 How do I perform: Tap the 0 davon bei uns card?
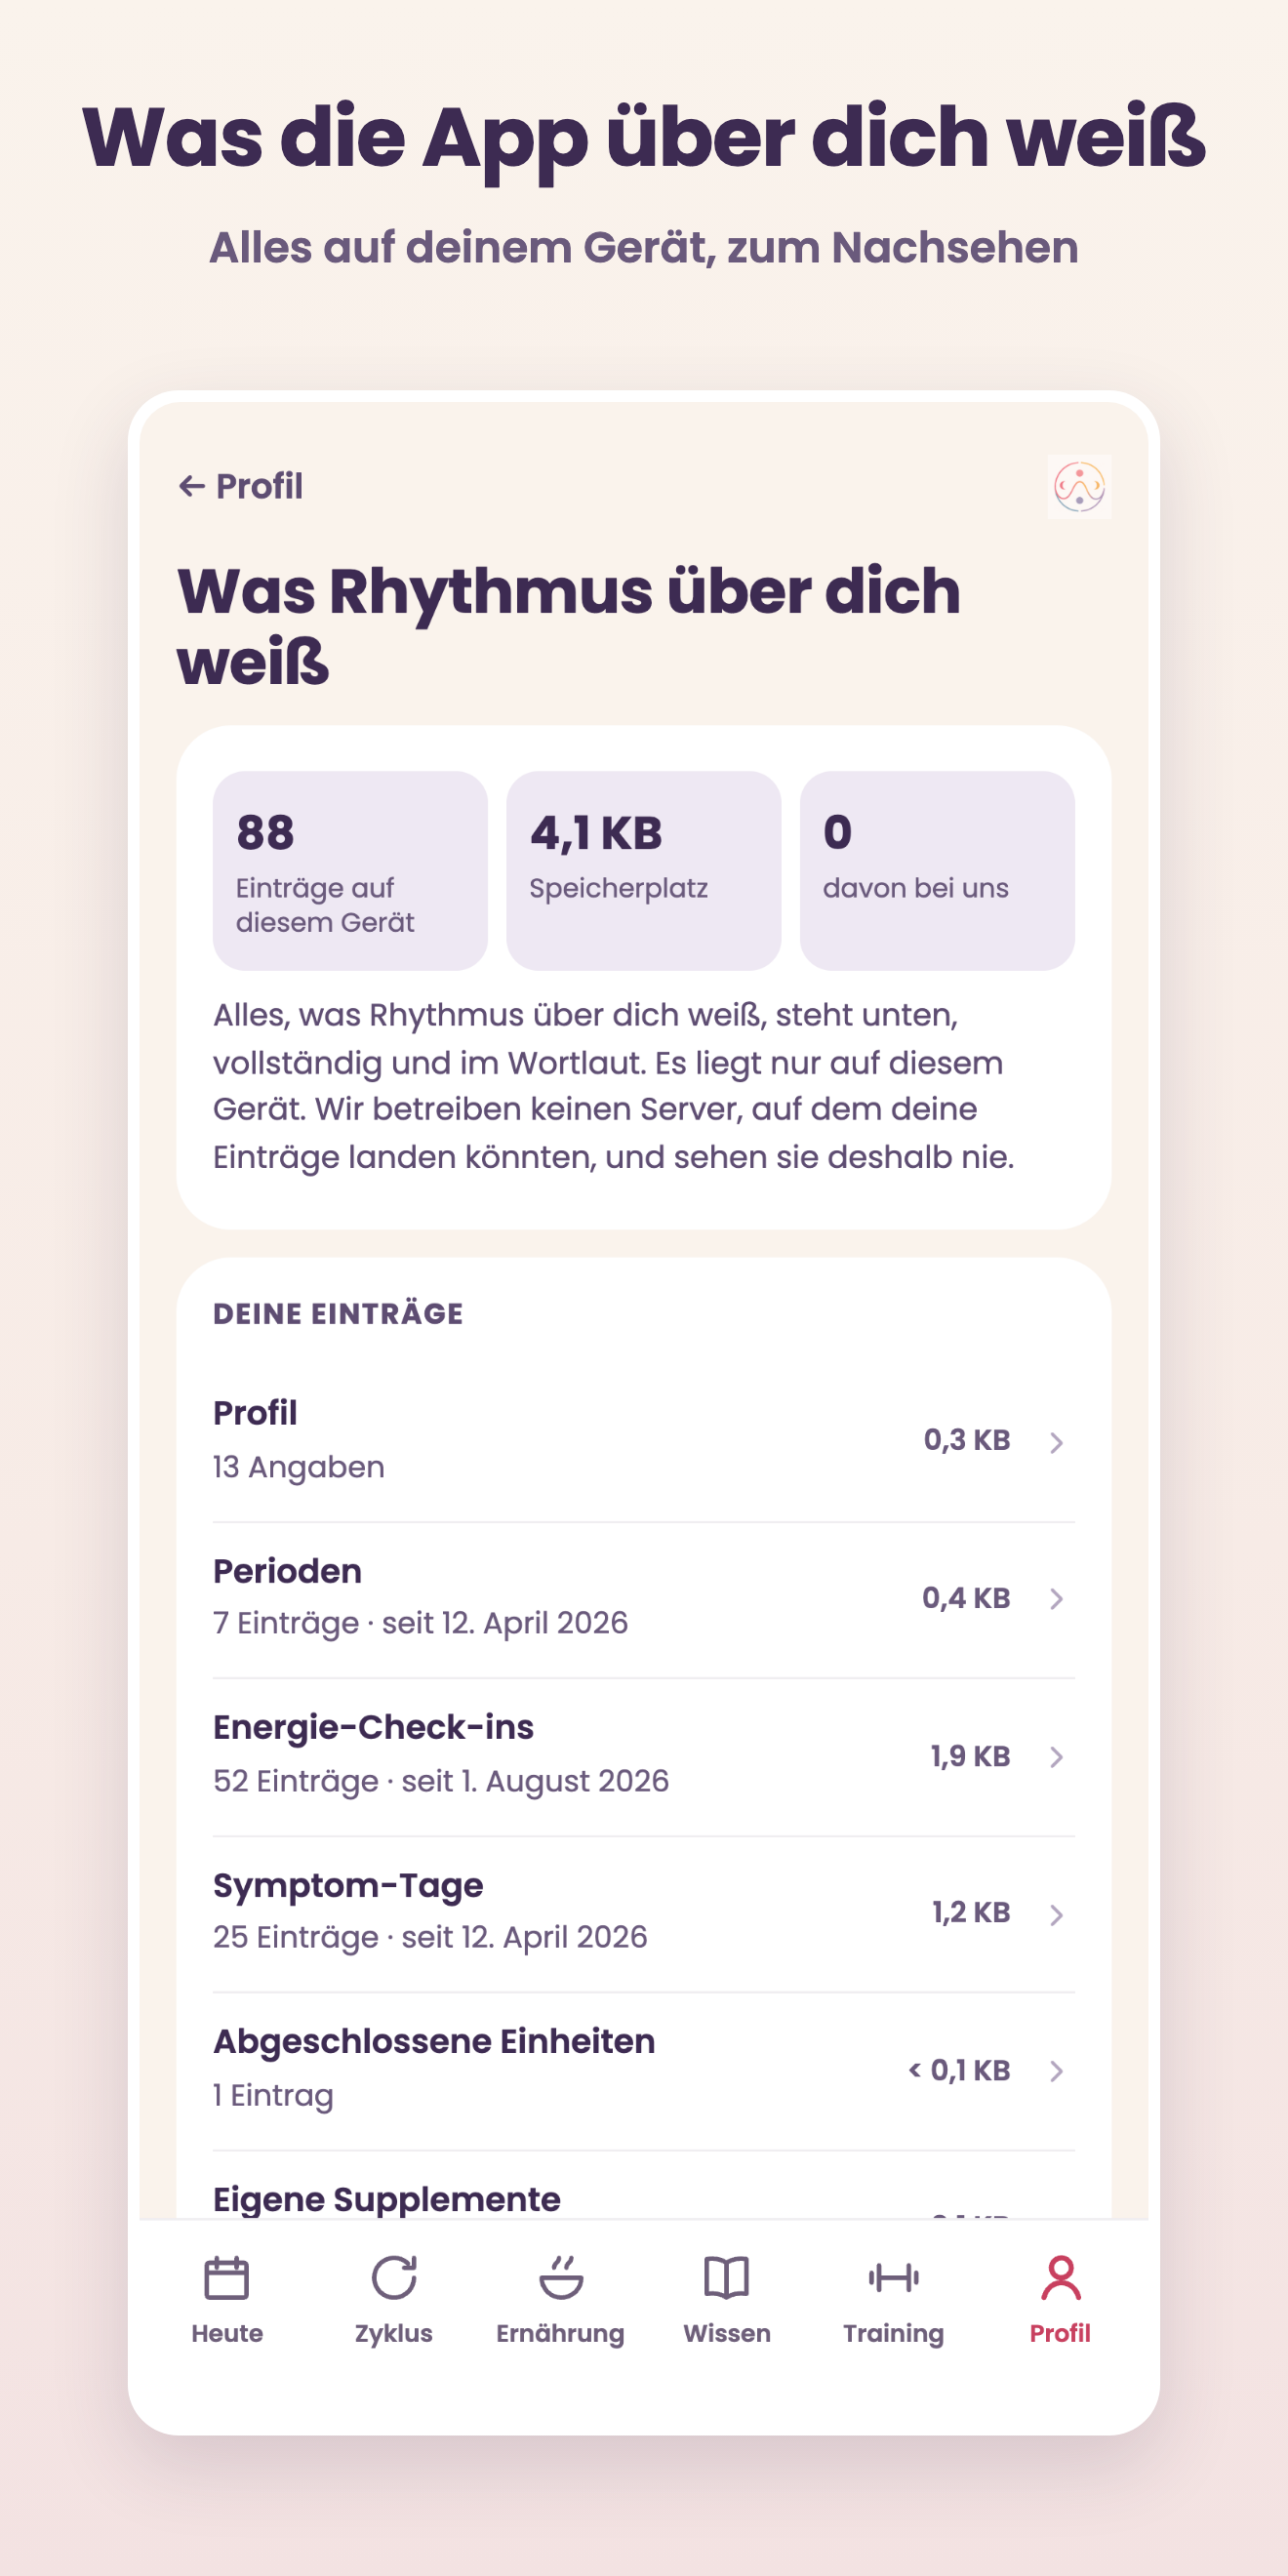(x=937, y=870)
